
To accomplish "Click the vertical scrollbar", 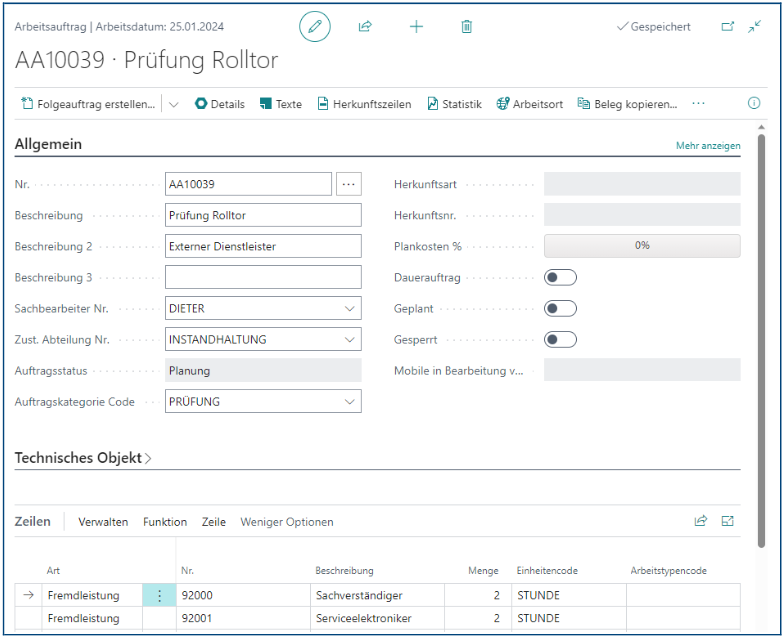I will [761, 340].
